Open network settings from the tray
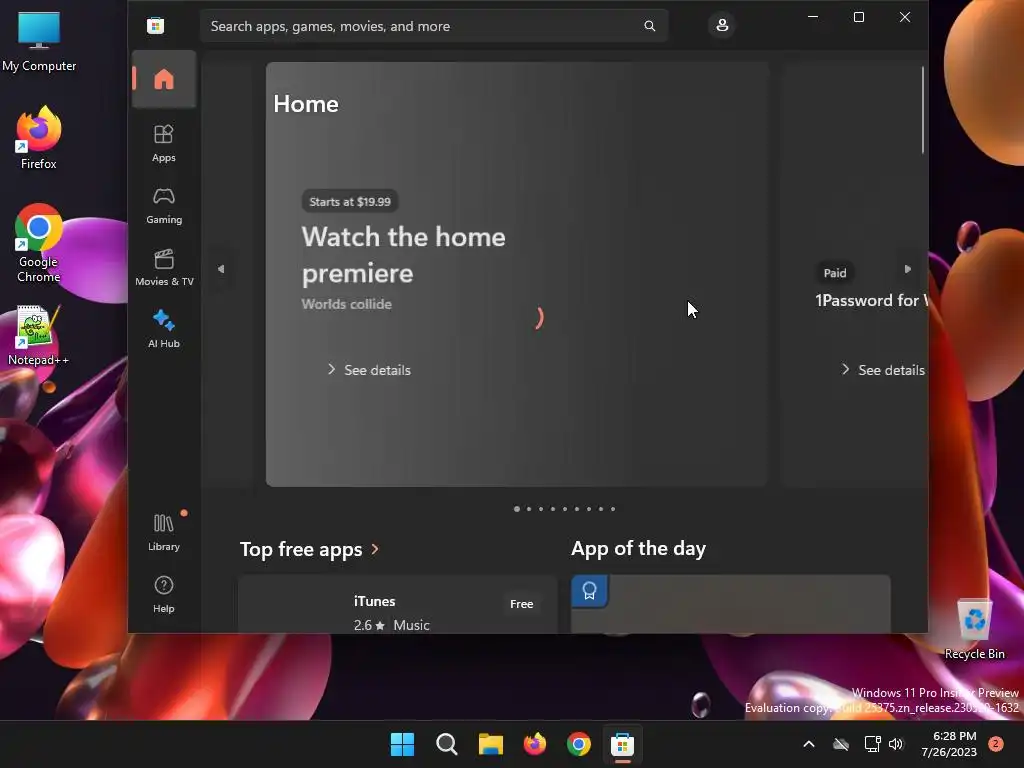Image resolution: width=1024 pixels, height=768 pixels. coord(872,744)
